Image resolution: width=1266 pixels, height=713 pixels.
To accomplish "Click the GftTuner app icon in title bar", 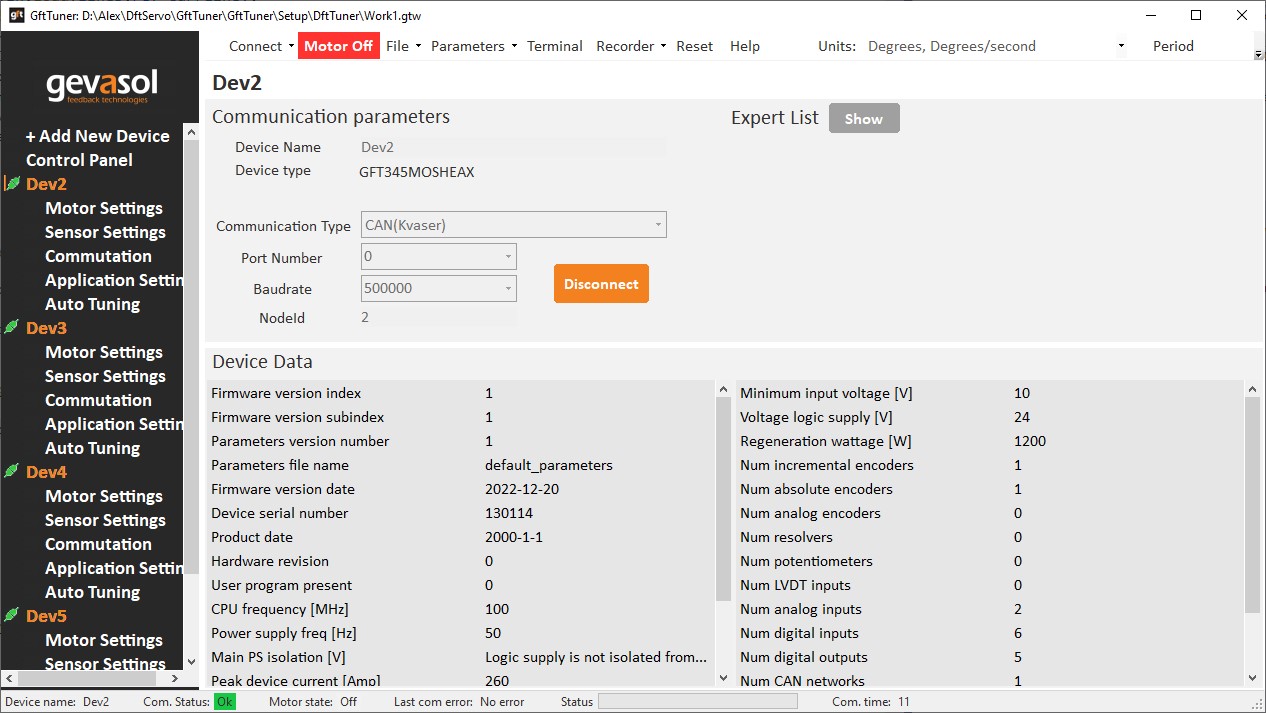I will coord(16,15).
